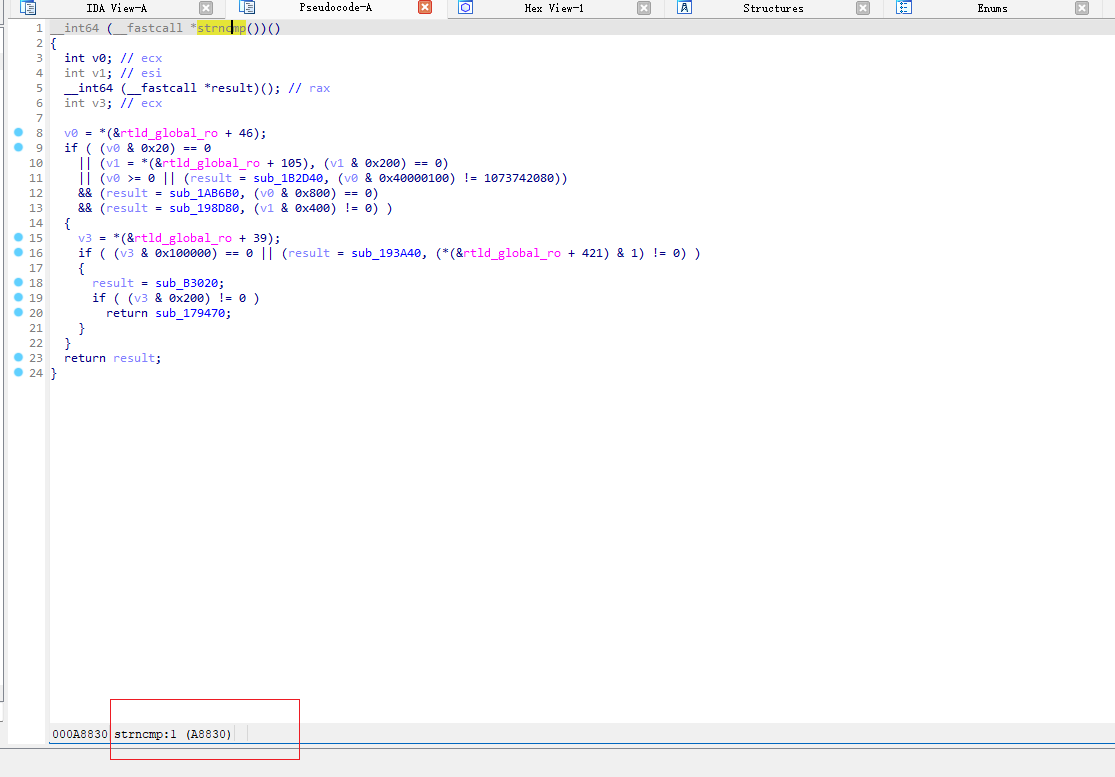1115x777 pixels.
Task: Click the Enums tab icon
Action: pyautogui.click(x=903, y=8)
